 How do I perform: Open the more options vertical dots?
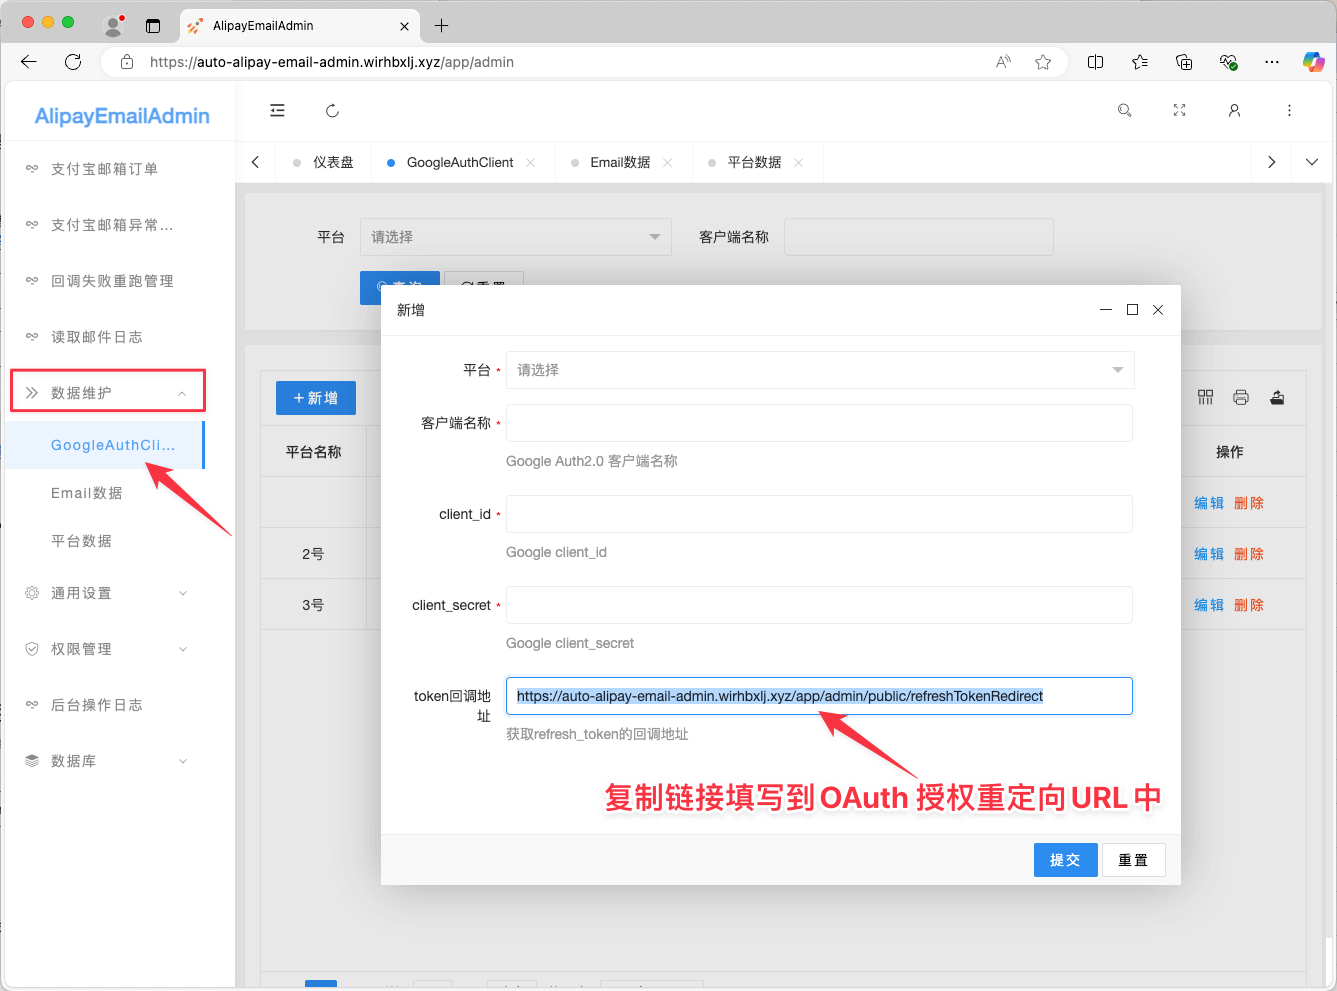1289,111
